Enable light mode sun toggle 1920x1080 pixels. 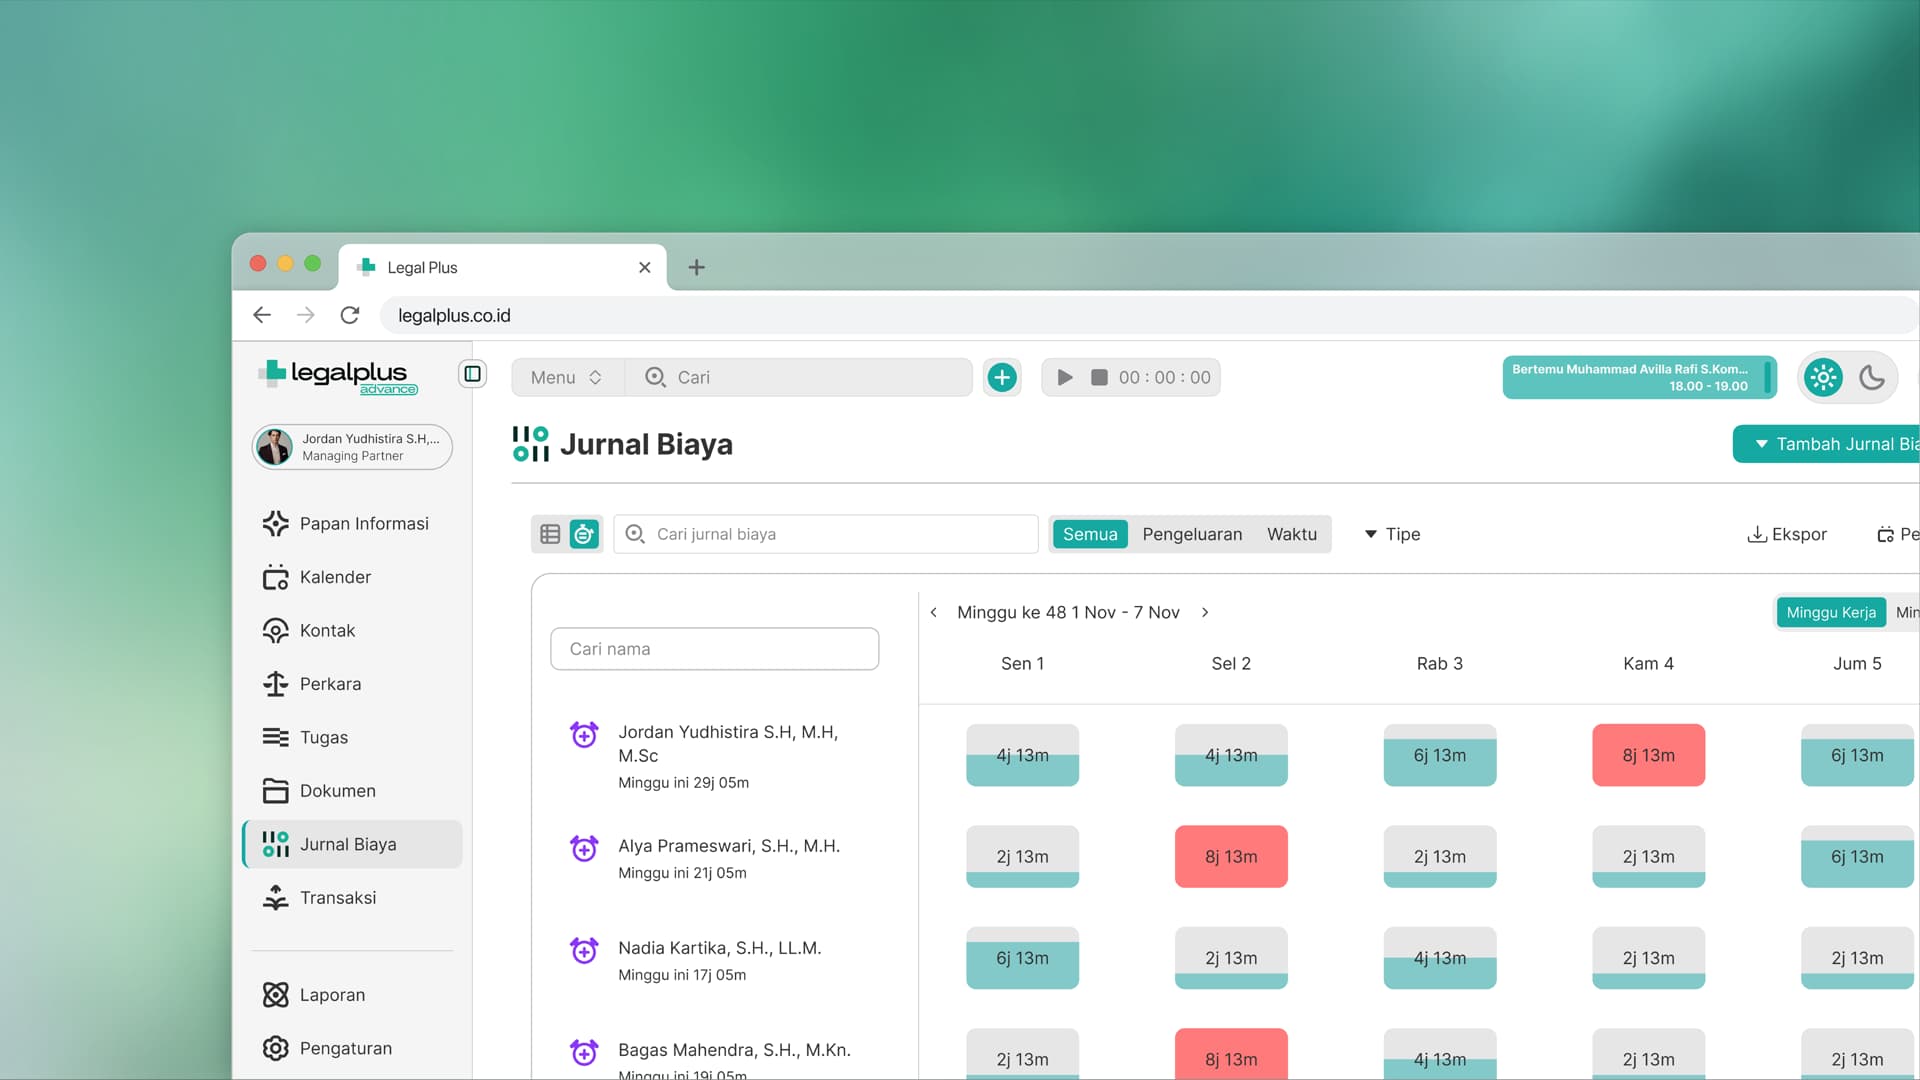1823,377
